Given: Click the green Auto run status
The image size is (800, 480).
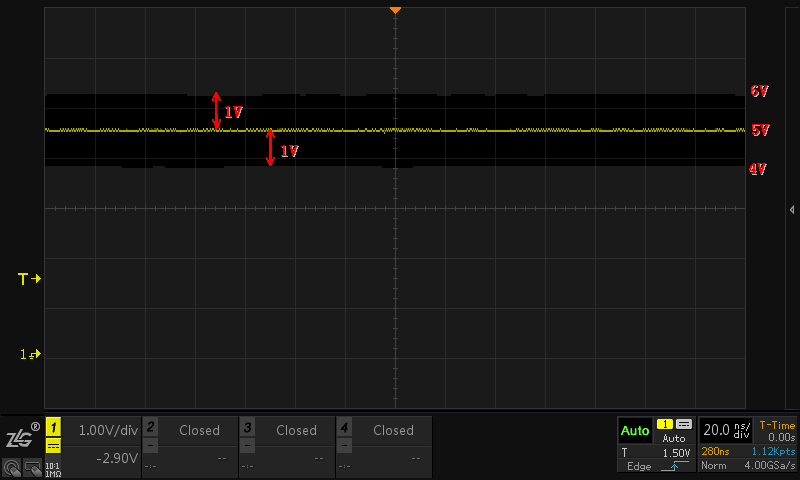Looking at the screenshot, I should (x=635, y=431).
